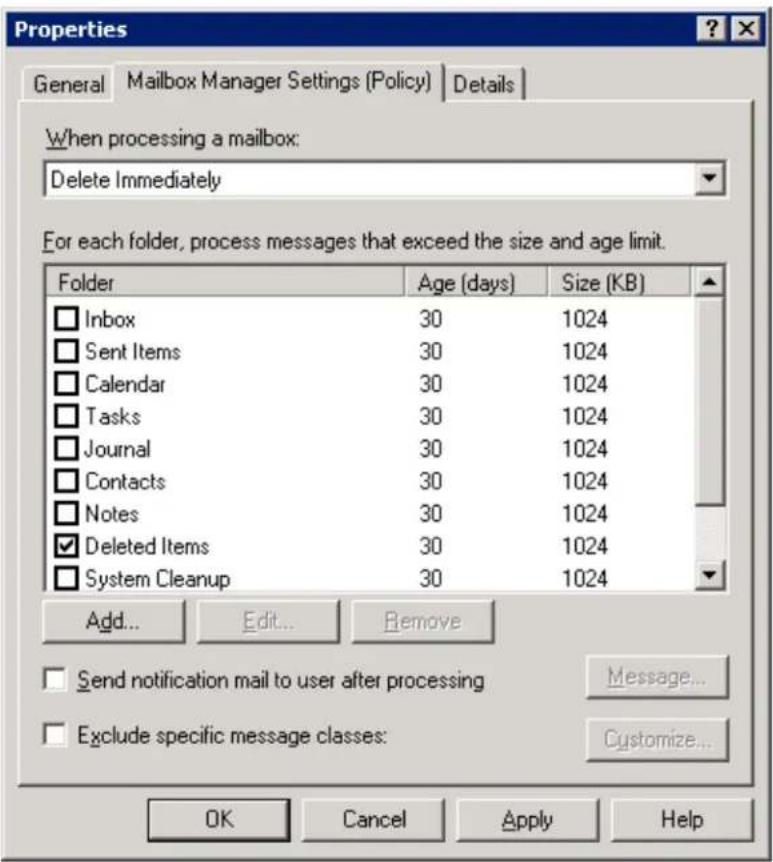The image size is (773, 862).
Task: Check the Contacts folder checkbox
Action: [x=67, y=481]
